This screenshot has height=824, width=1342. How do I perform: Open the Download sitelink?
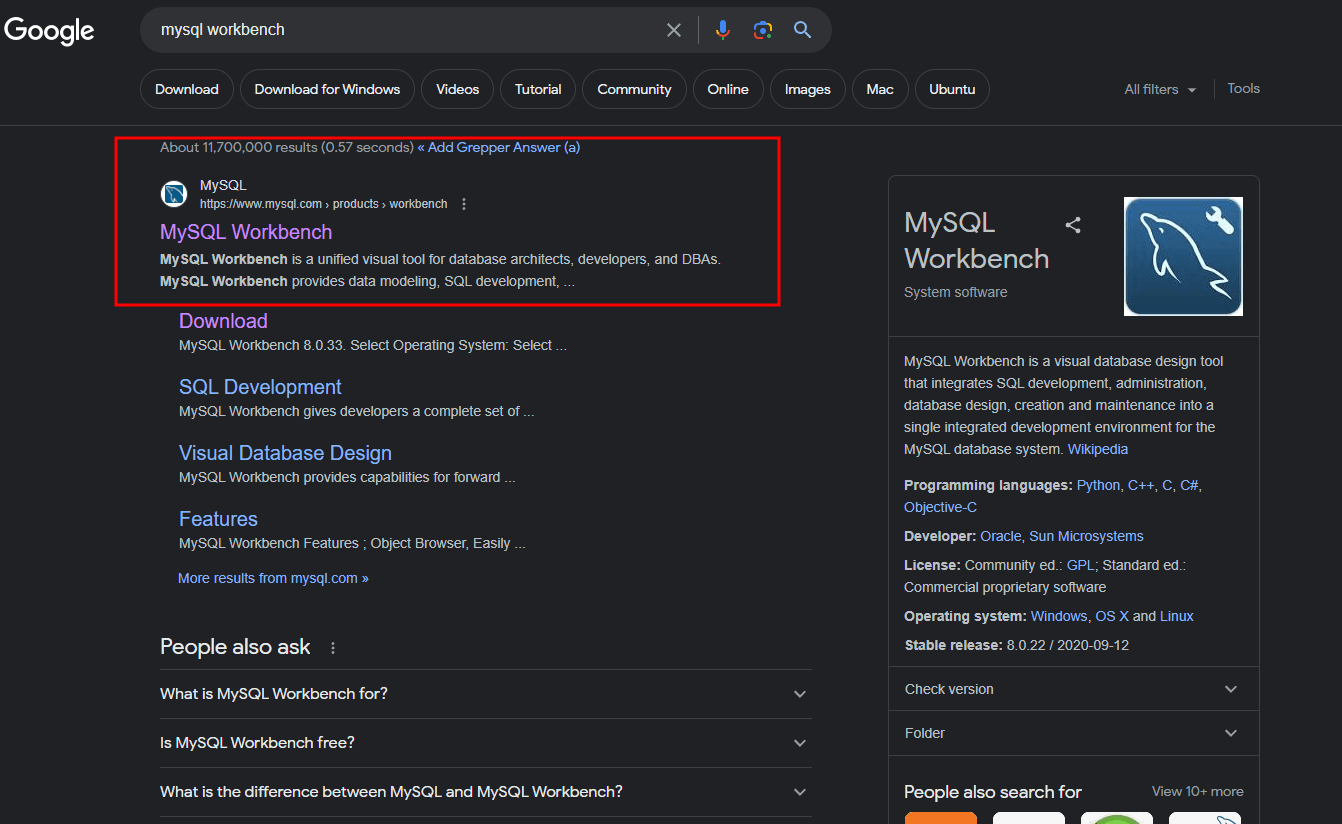click(223, 321)
